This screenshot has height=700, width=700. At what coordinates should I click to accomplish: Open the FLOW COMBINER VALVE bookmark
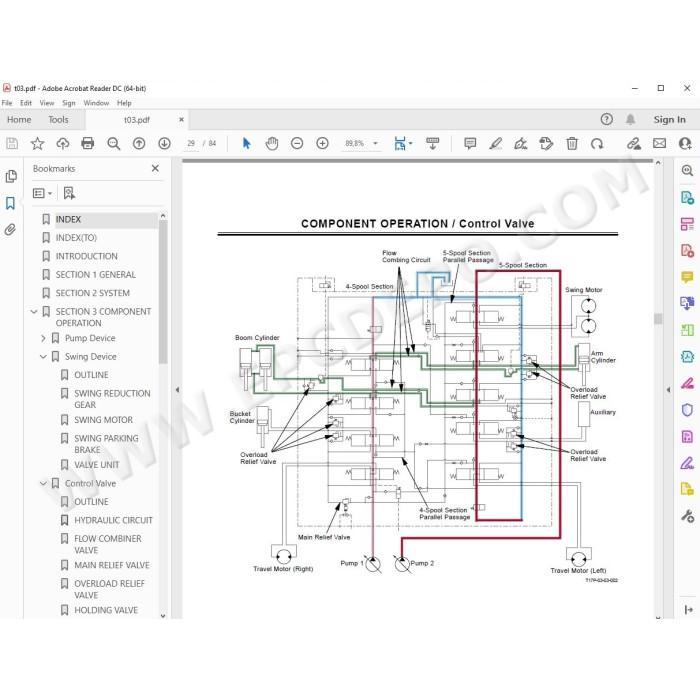coord(108,544)
